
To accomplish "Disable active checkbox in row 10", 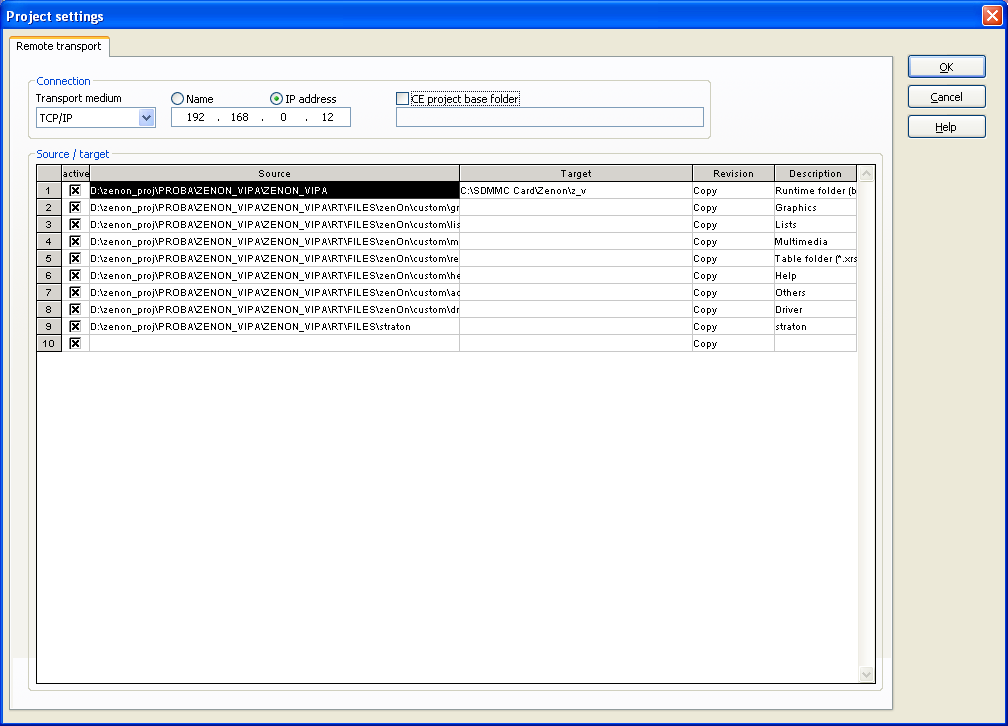I will pos(75,343).
